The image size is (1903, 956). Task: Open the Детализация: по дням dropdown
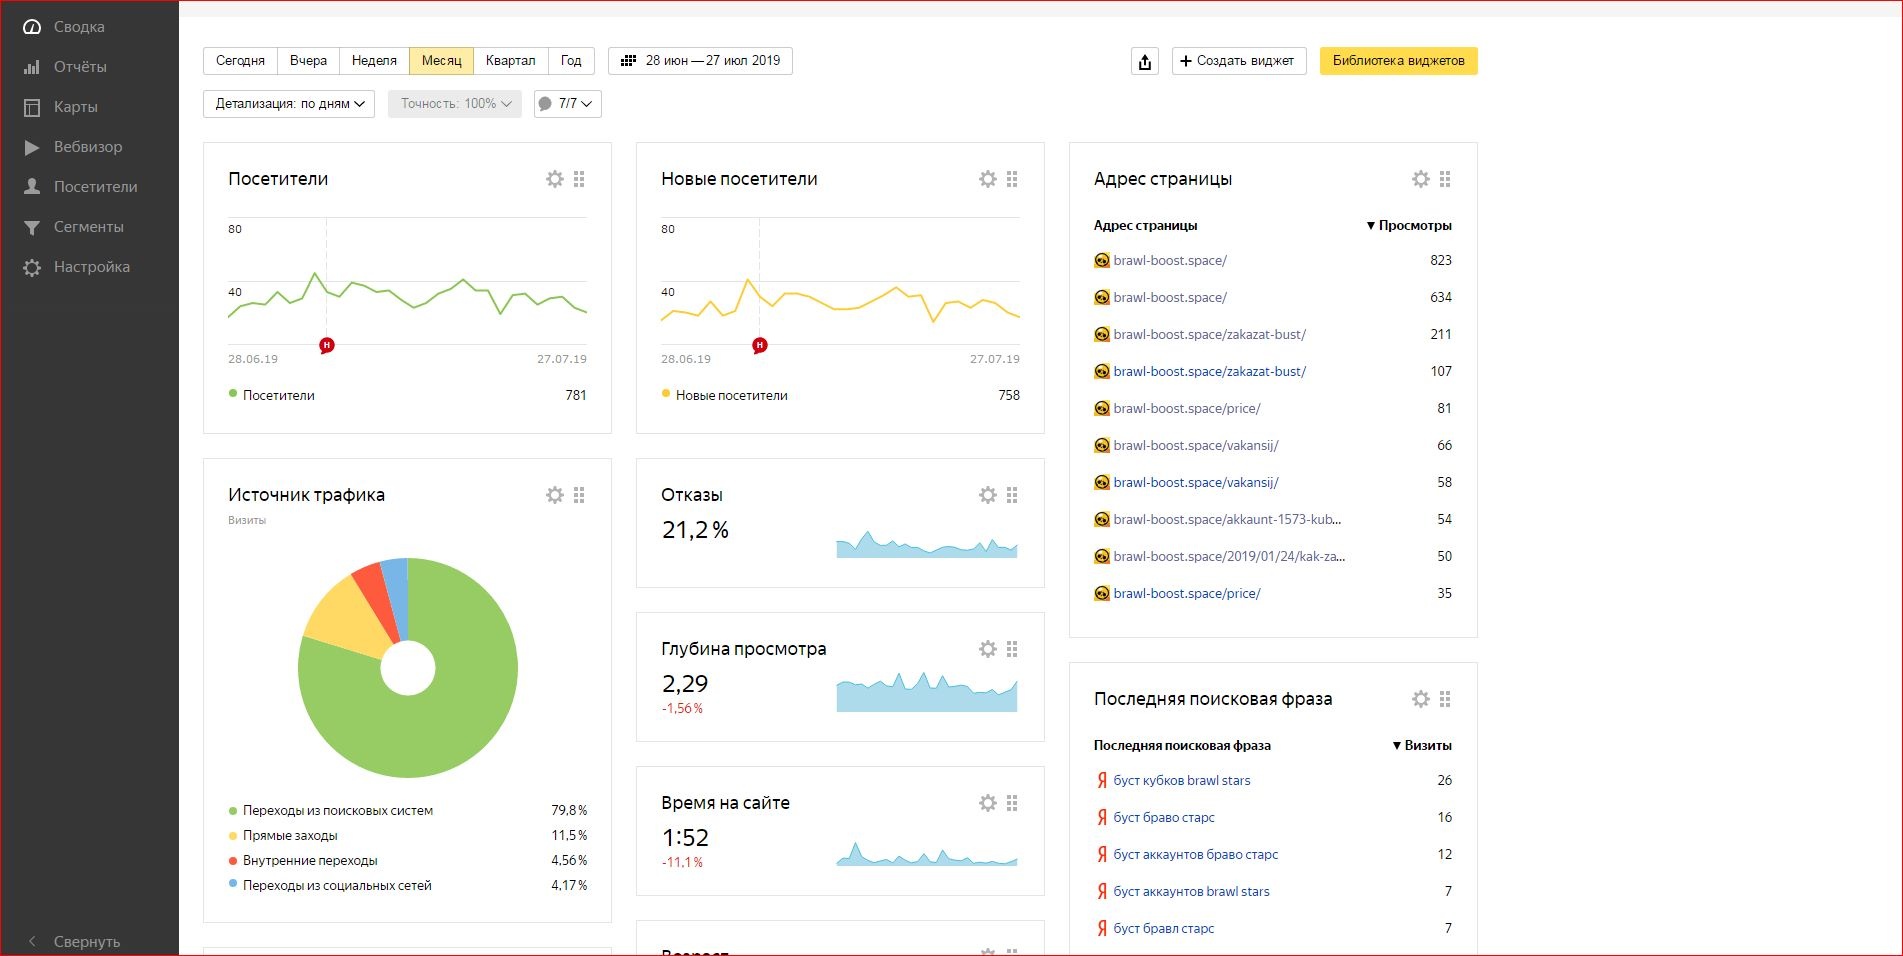(288, 103)
